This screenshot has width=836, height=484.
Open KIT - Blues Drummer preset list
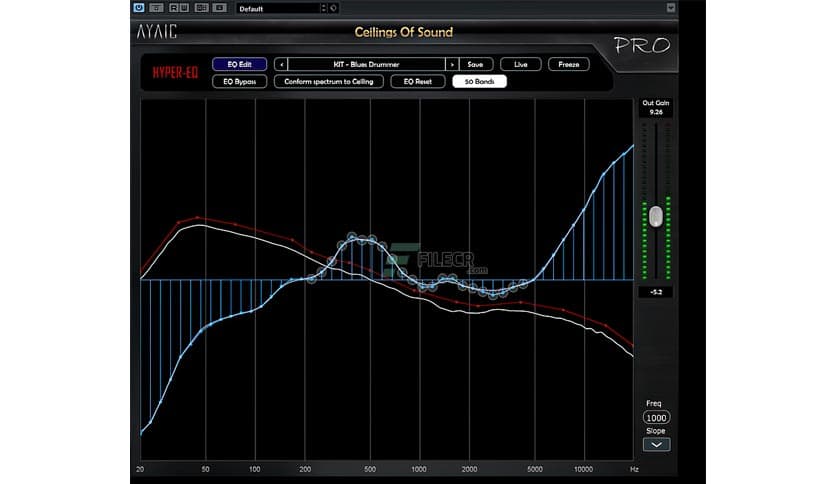[x=366, y=64]
